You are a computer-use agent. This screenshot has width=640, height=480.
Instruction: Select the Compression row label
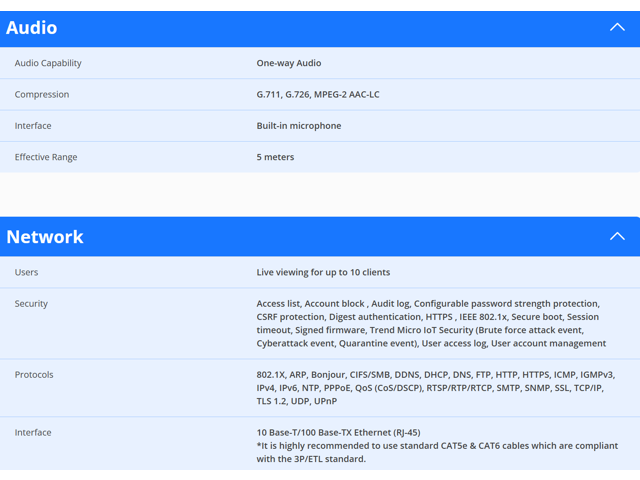[x=42, y=95]
